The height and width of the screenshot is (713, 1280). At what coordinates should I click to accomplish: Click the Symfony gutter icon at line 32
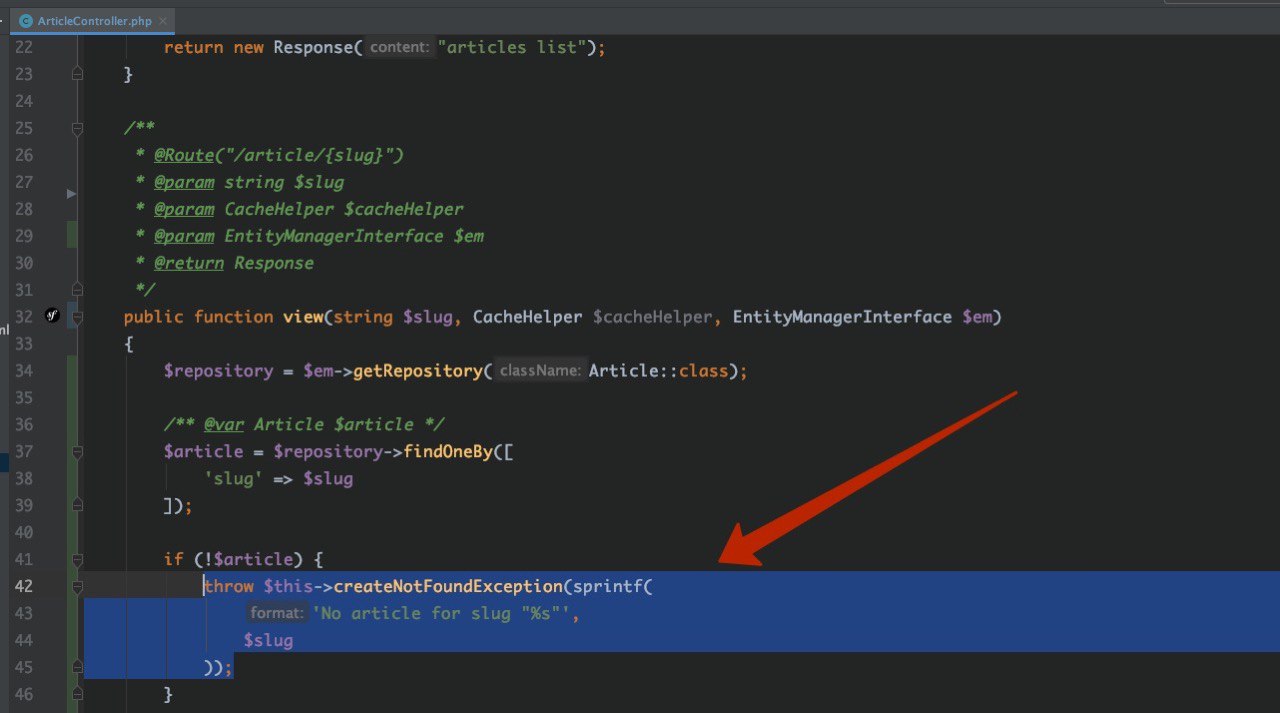point(53,316)
